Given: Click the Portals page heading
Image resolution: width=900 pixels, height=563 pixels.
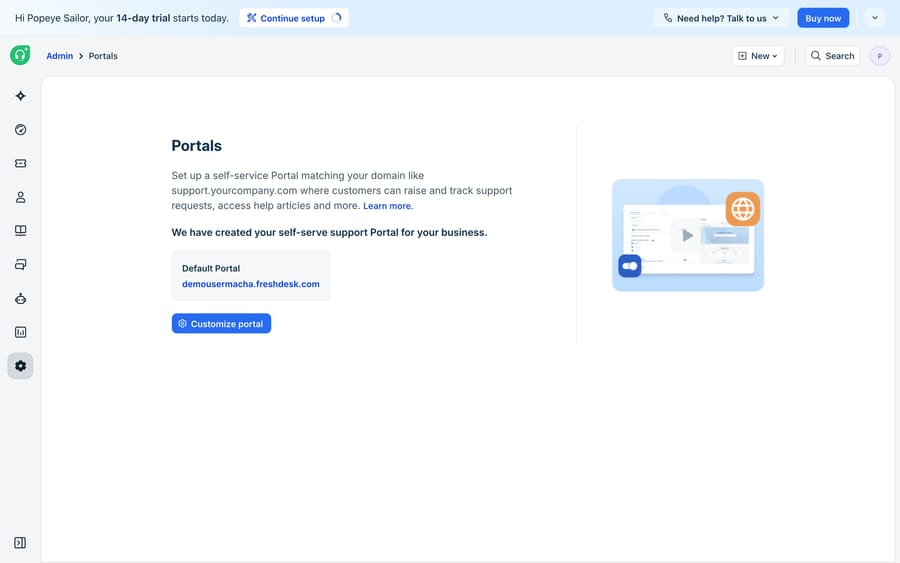Looking at the screenshot, I should 196,146.
